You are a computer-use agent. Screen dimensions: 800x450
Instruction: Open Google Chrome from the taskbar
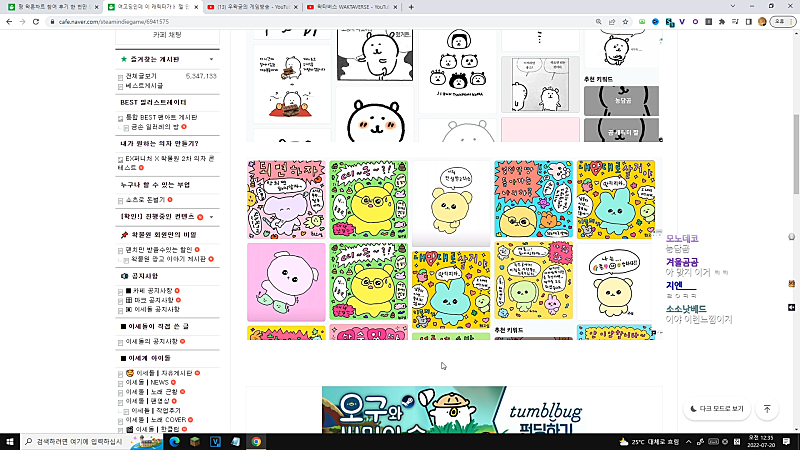click(256, 442)
